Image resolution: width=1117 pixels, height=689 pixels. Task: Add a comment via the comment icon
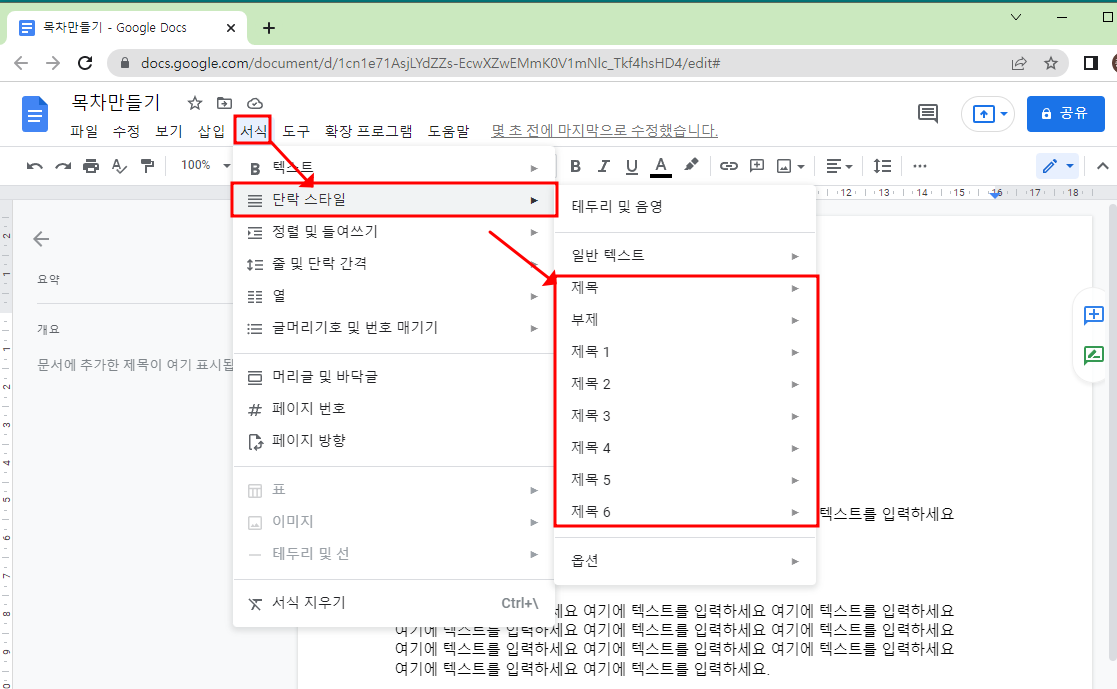(756, 166)
